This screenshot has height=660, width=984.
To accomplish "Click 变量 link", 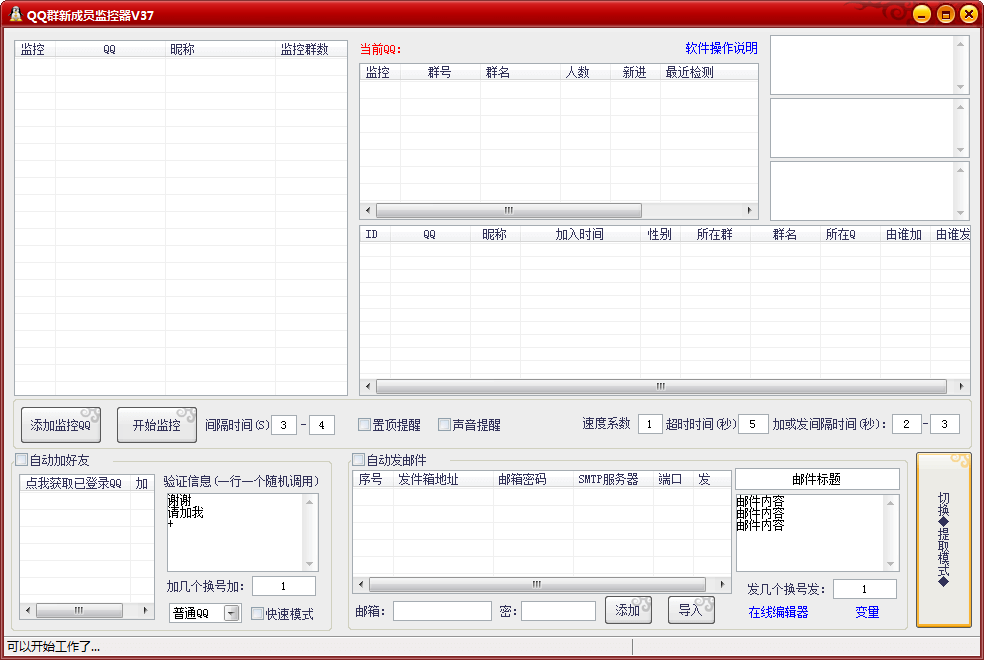I will (867, 612).
